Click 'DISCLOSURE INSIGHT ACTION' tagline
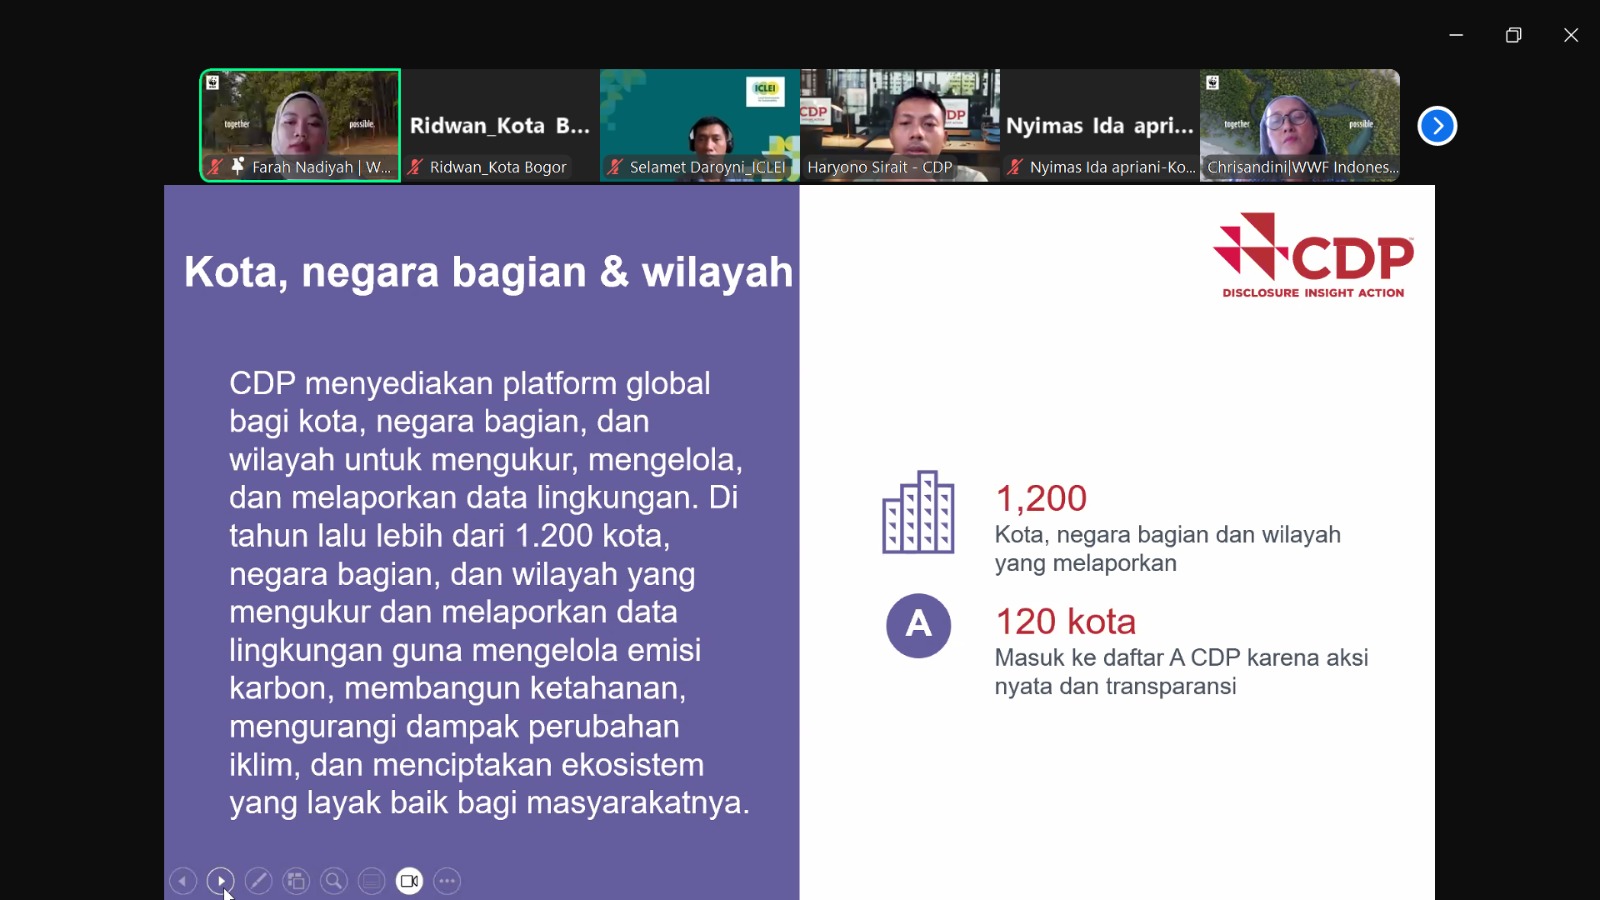Image resolution: width=1600 pixels, height=900 pixels. [1313, 293]
